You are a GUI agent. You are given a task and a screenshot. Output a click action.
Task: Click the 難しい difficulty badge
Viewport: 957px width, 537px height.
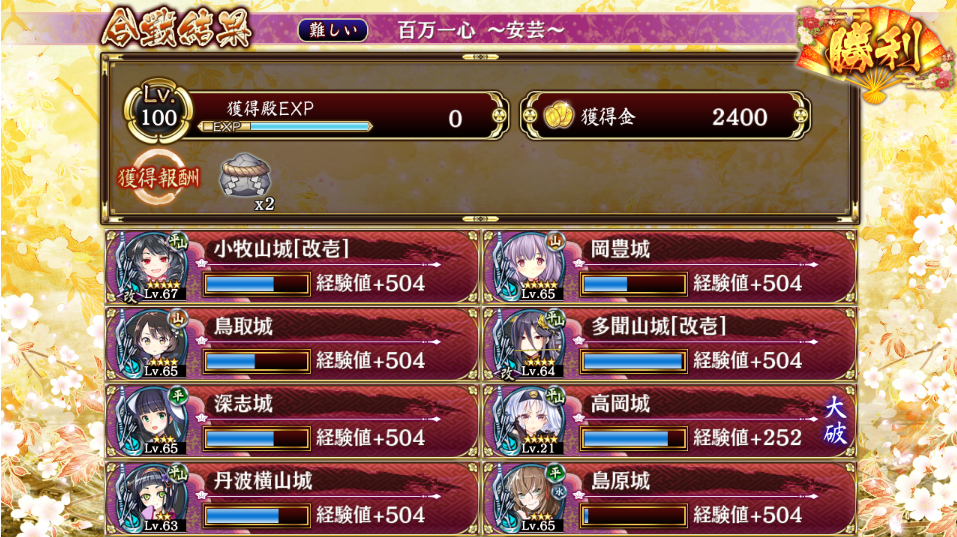click(x=333, y=30)
